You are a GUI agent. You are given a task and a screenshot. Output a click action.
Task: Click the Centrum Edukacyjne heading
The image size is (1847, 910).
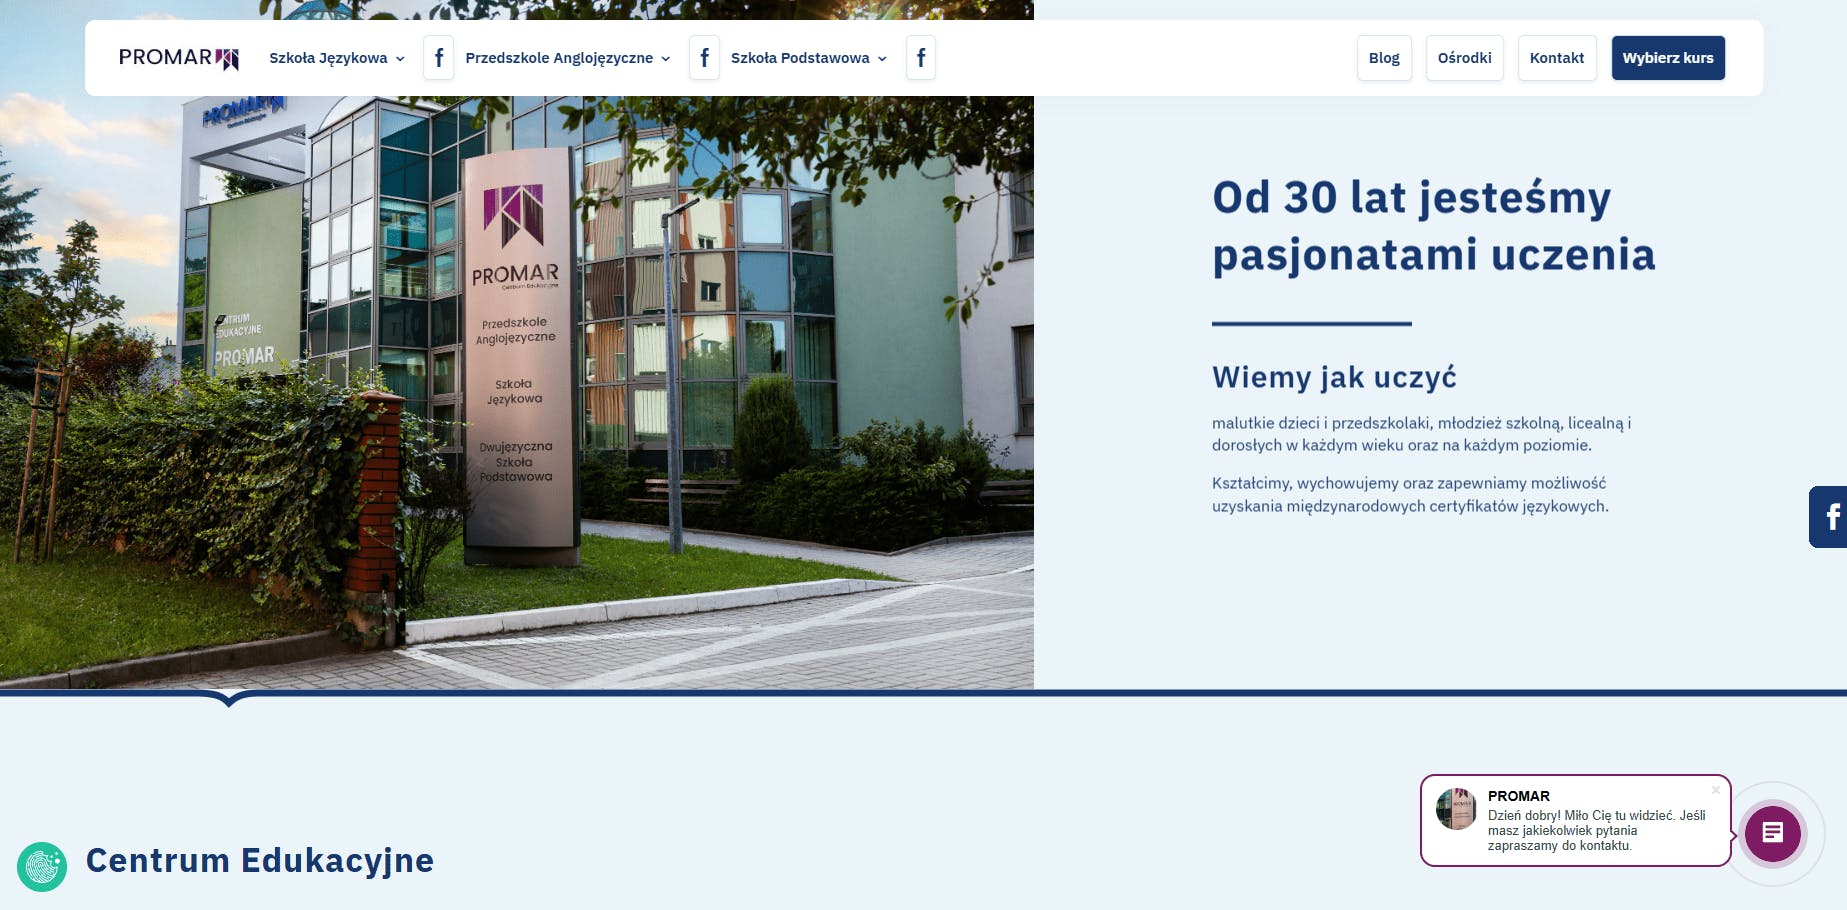click(x=261, y=861)
